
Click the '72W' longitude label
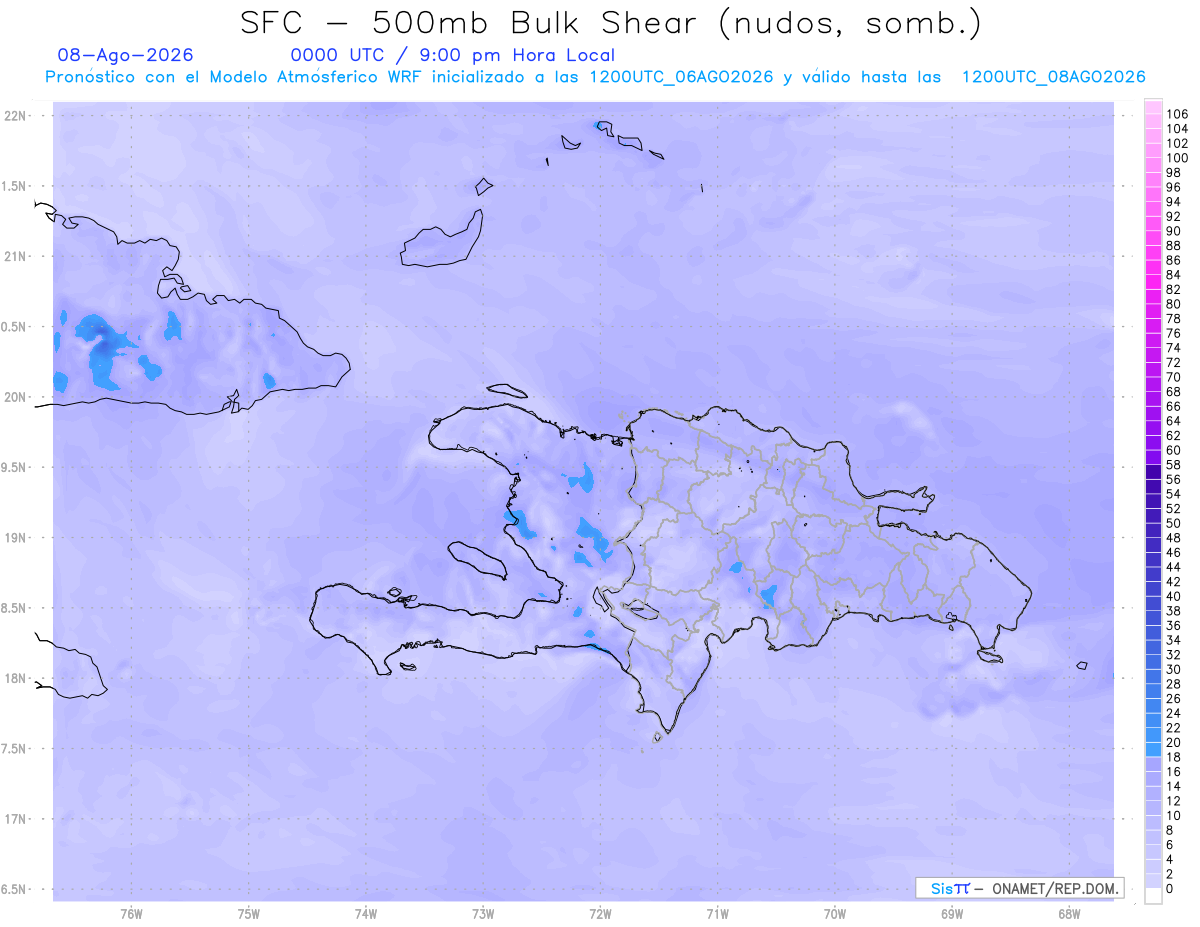pos(600,913)
